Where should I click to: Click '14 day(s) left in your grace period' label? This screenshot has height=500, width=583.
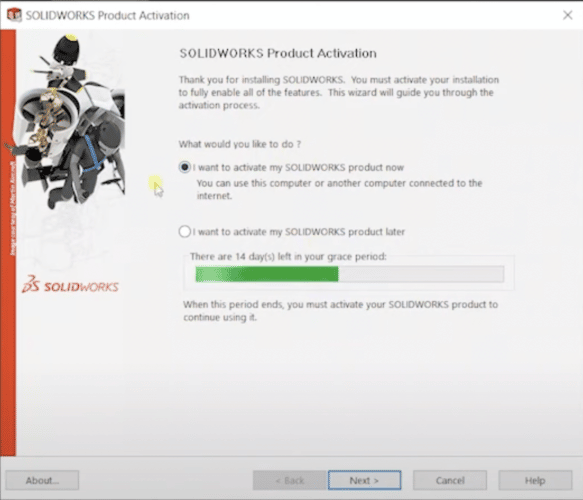(288, 257)
